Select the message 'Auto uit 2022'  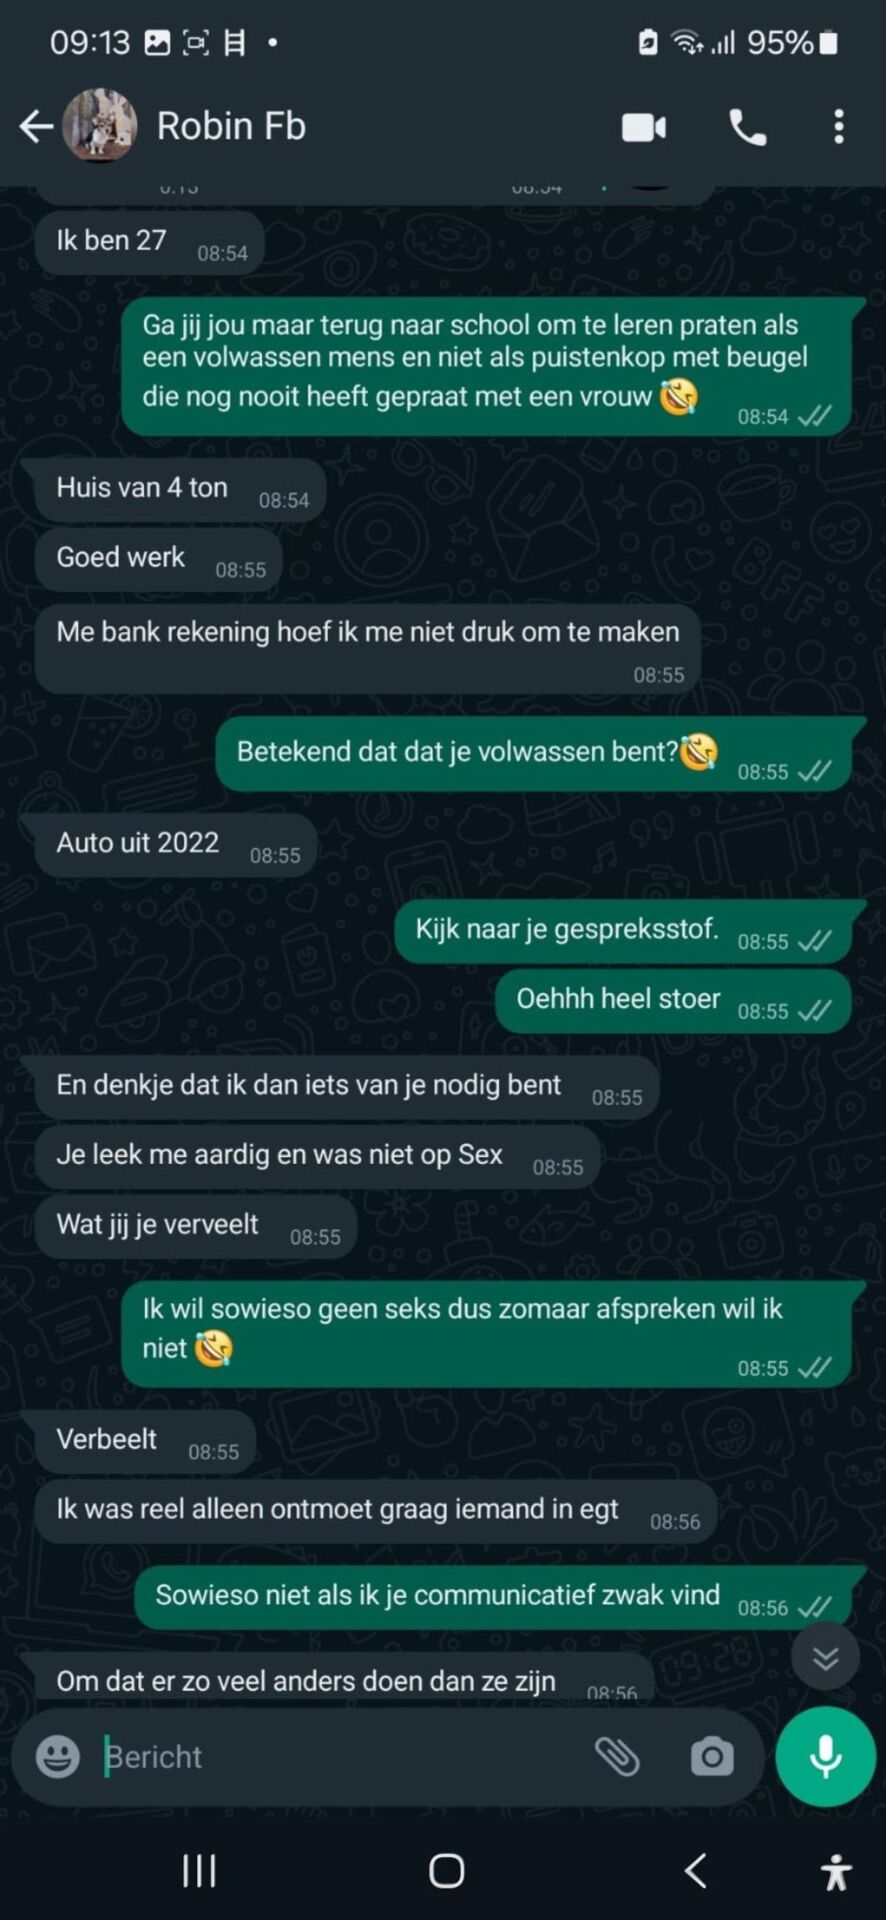click(x=176, y=845)
